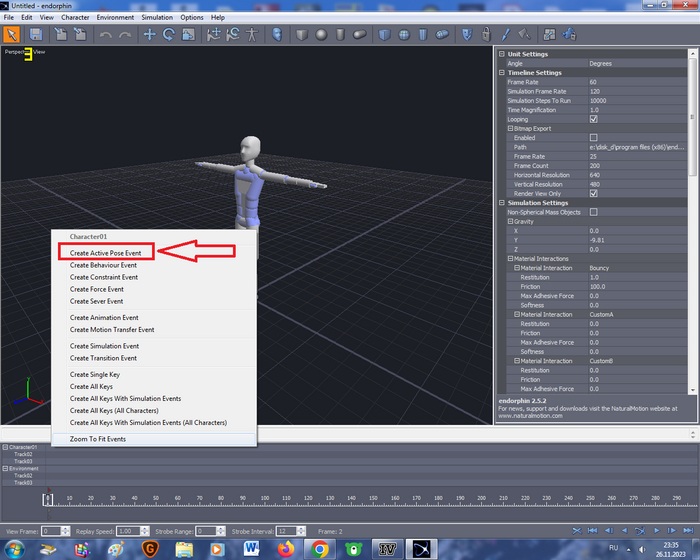Click the Replay Speed input field
The image size is (700, 560).
(x=127, y=530)
